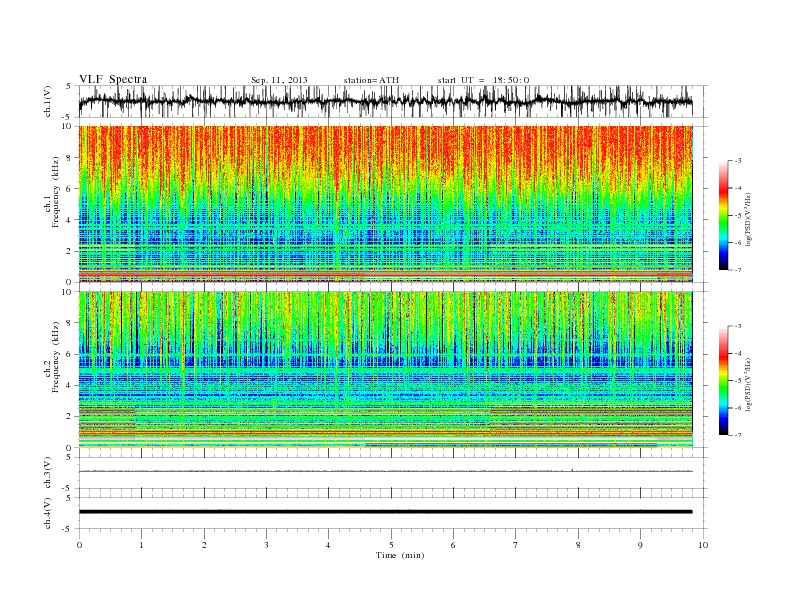Click the log(PSD) label of ch.1 colorbar

click(748, 218)
